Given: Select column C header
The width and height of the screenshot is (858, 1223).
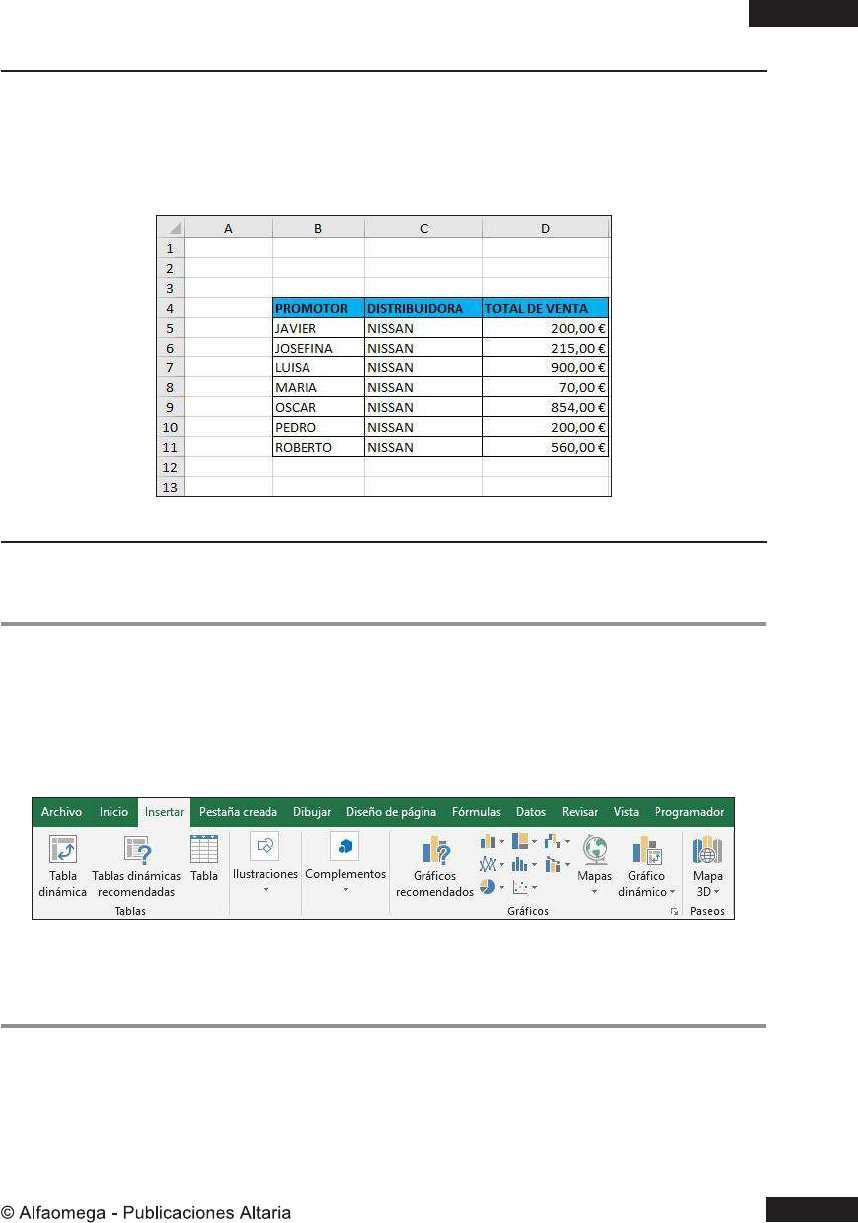Looking at the screenshot, I should pos(423,228).
